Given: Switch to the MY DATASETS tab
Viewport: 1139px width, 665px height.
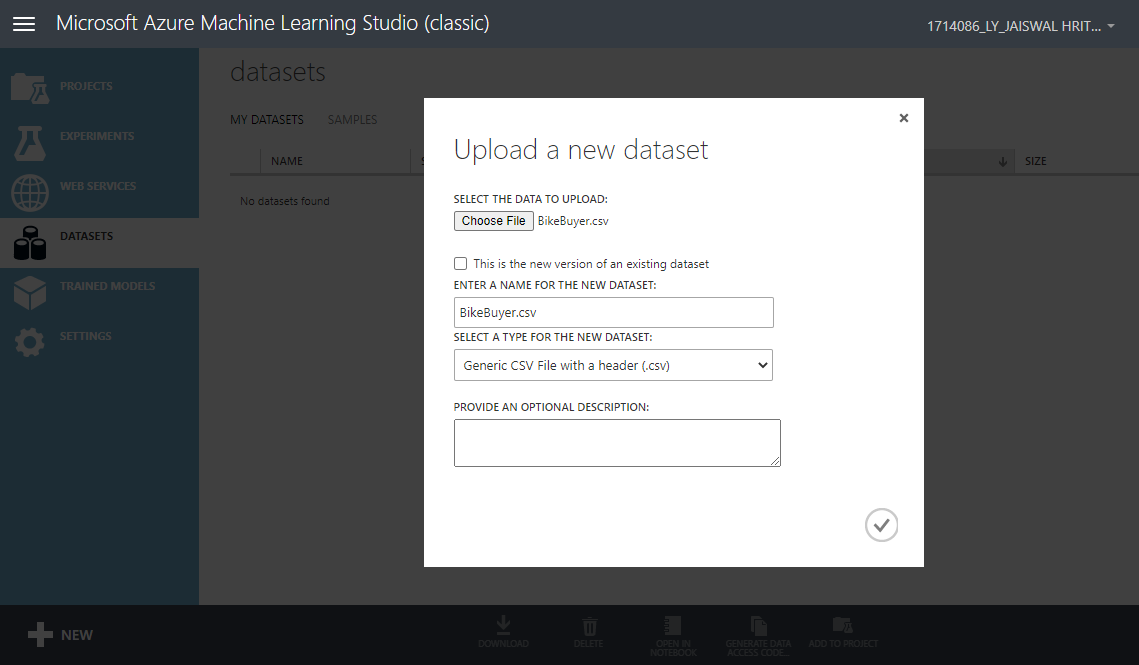Looking at the screenshot, I should pyautogui.click(x=267, y=119).
